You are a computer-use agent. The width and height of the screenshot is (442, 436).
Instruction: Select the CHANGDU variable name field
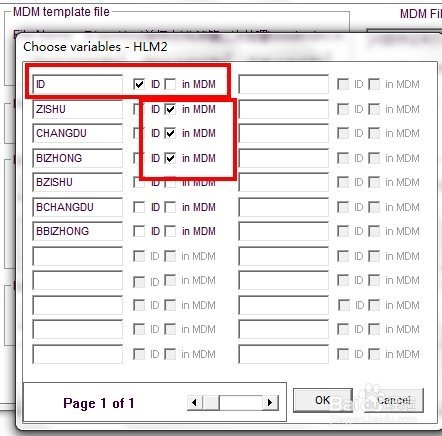[x=78, y=133]
